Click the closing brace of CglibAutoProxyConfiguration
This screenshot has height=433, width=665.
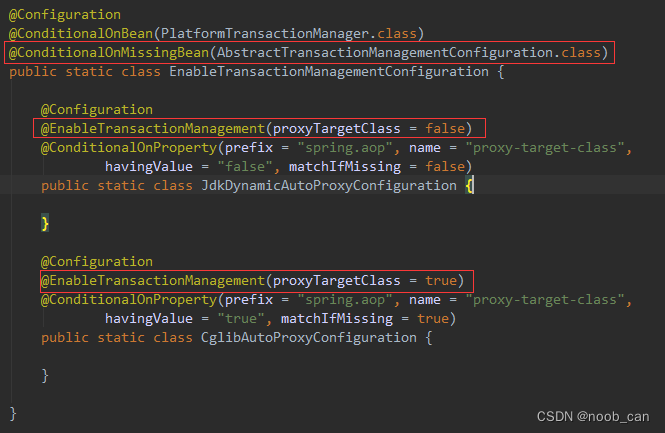[45, 375]
